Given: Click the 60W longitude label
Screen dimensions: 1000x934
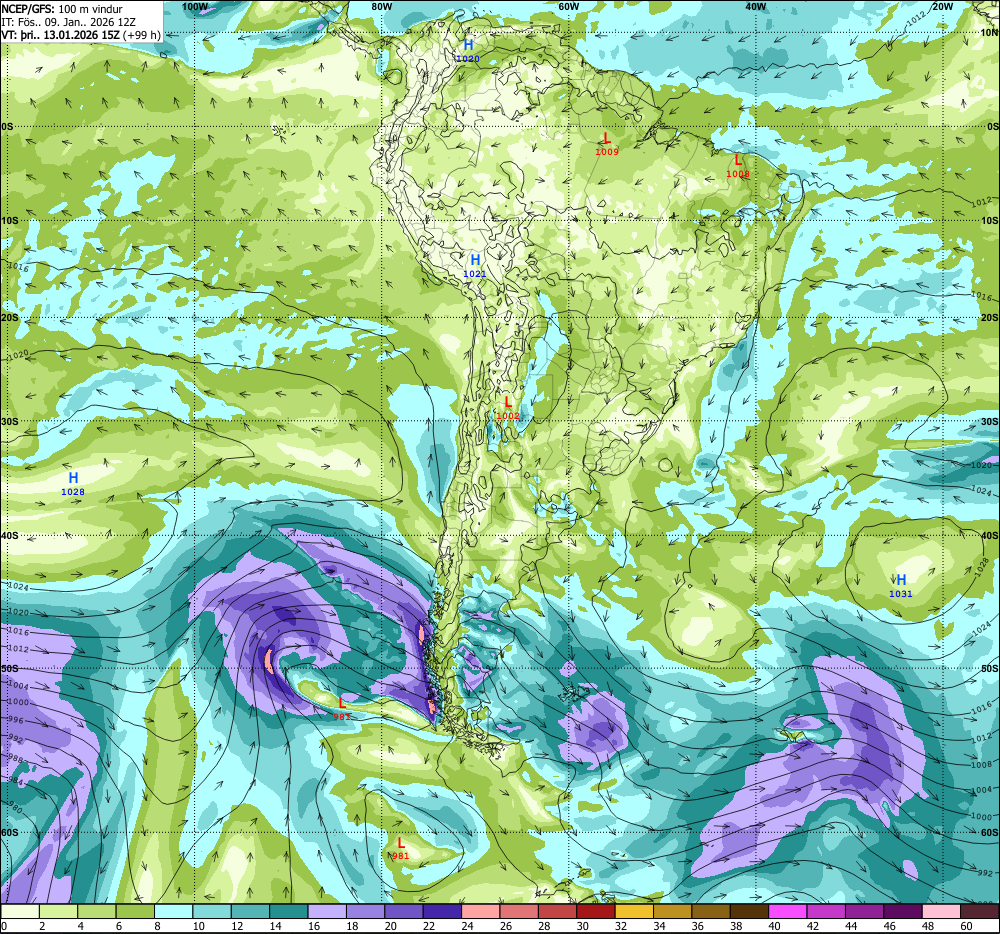Looking at the screenshot, I should click(568, 6).
